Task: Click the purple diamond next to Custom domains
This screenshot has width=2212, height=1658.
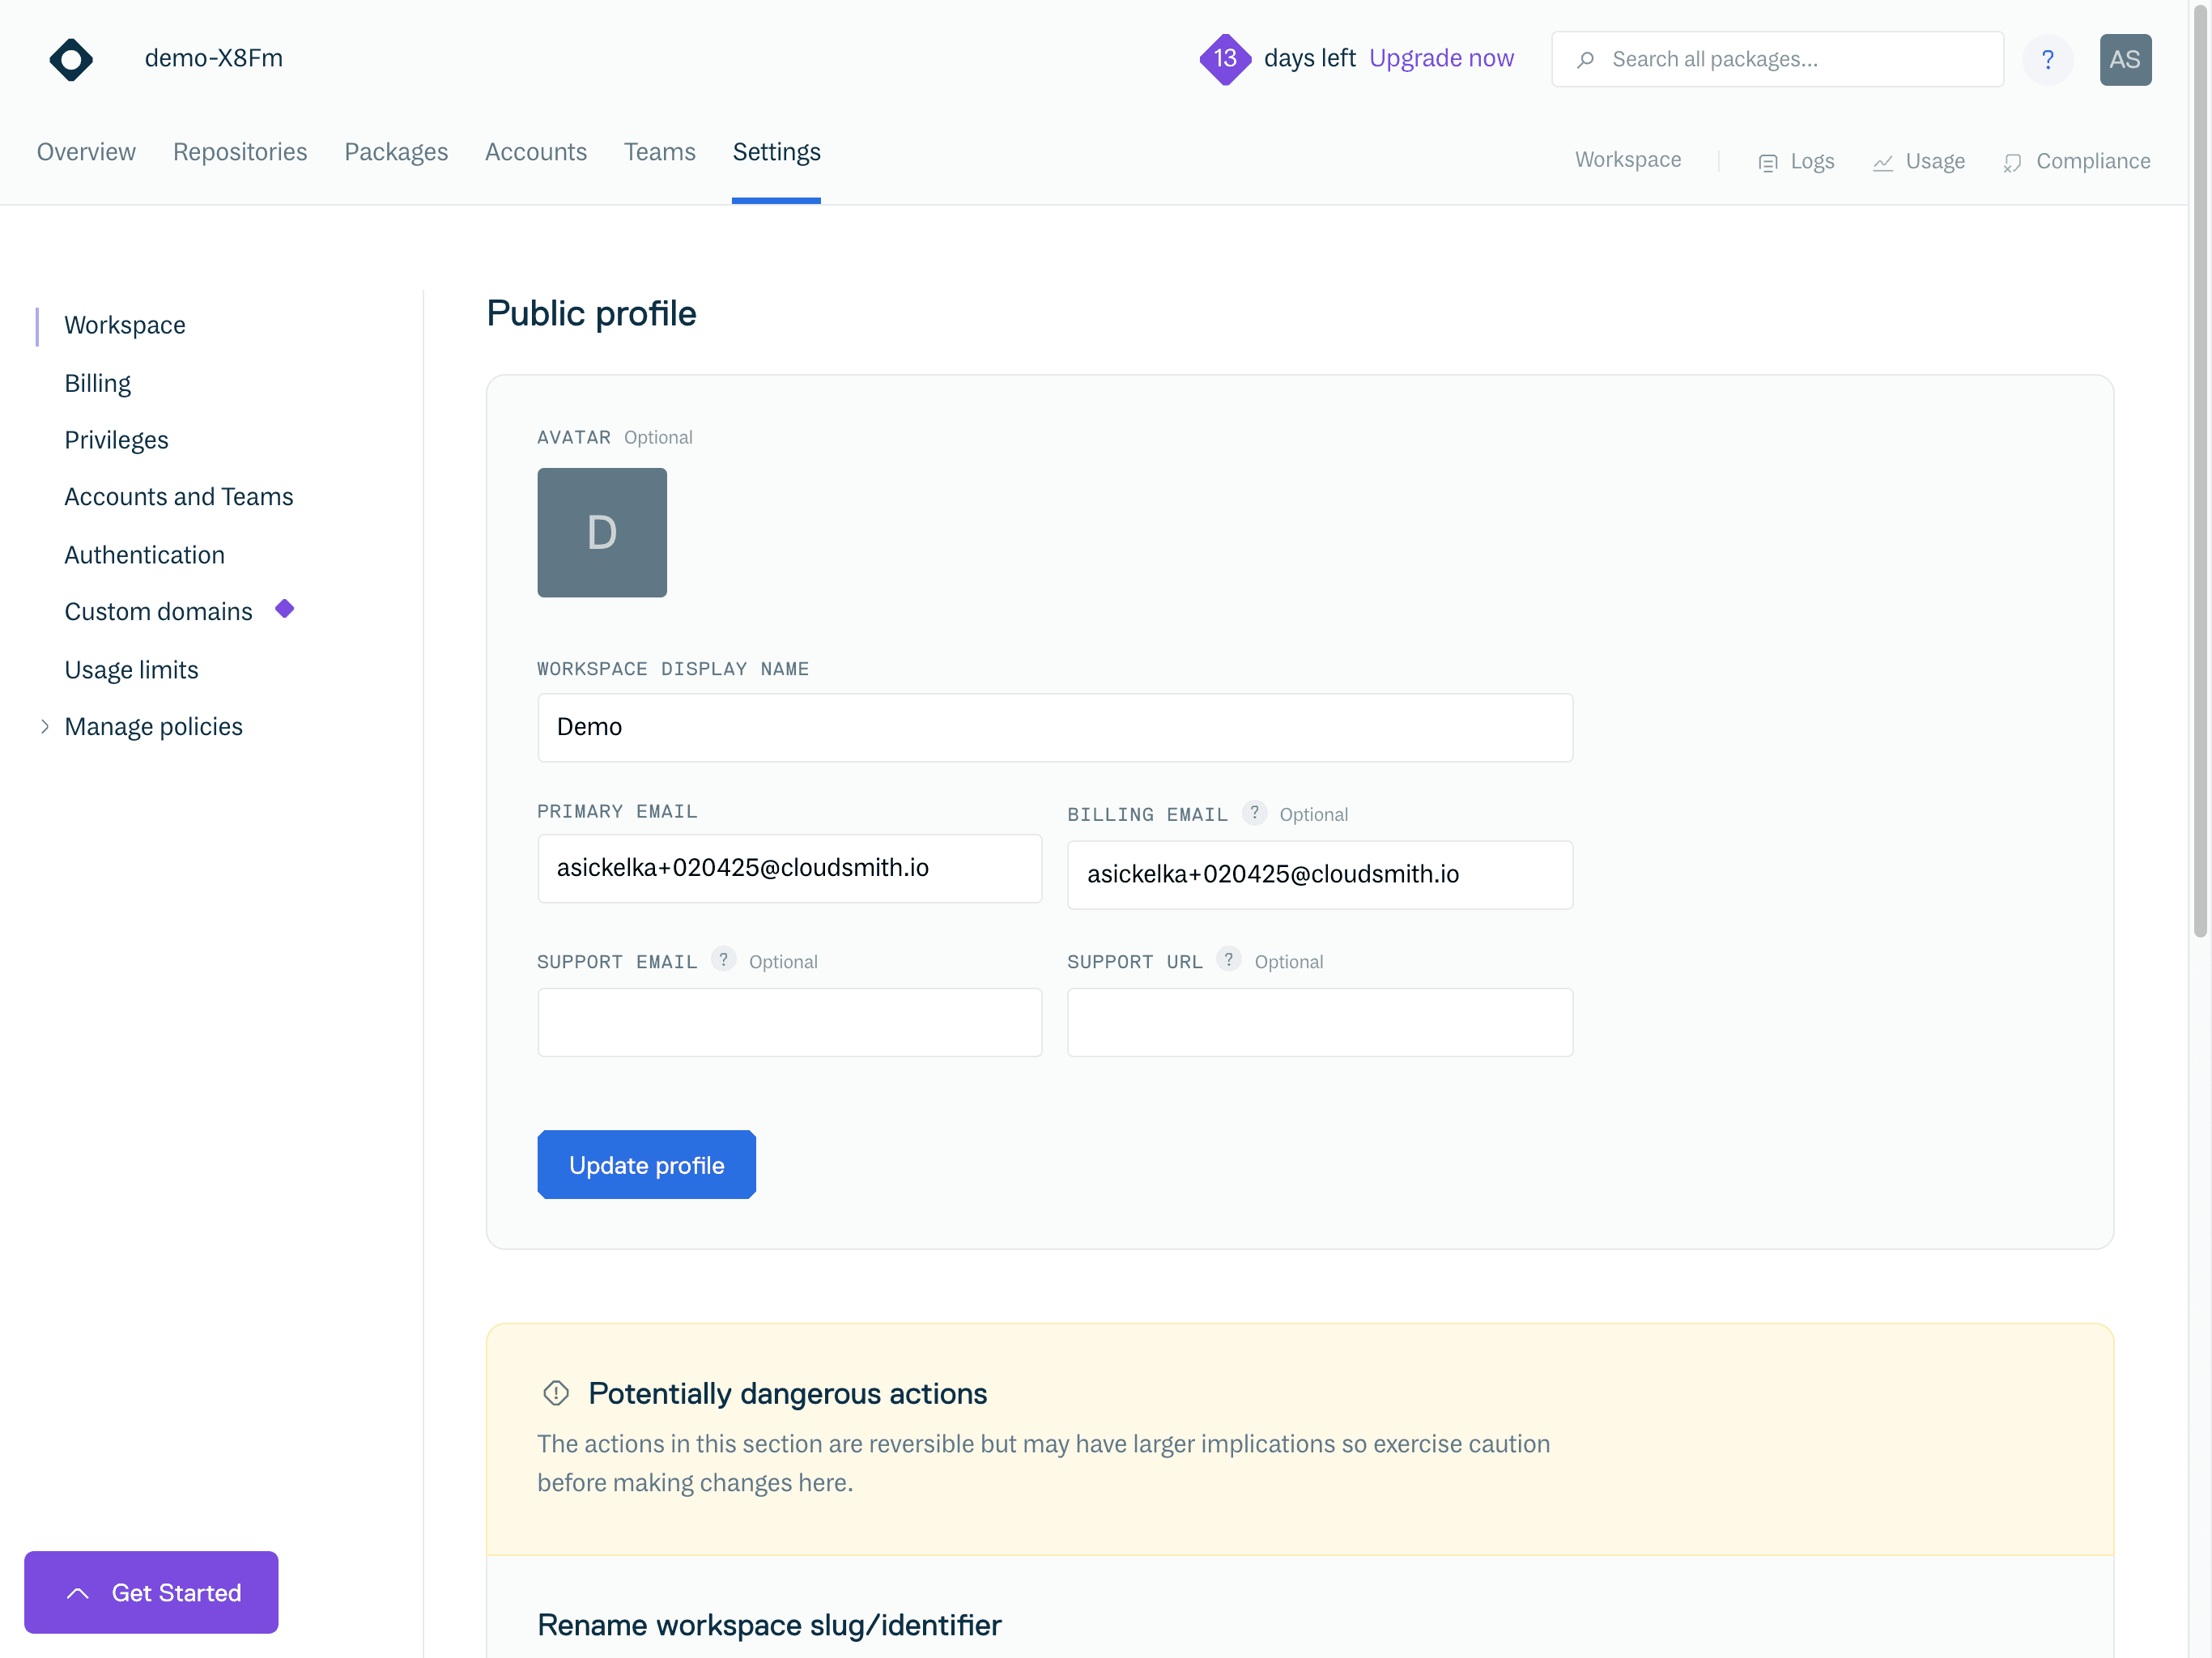Action: 285,609
